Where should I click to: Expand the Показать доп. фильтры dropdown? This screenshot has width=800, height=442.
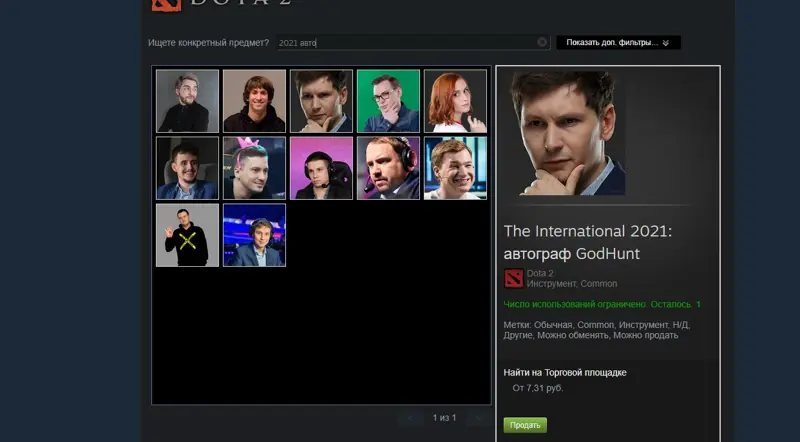point(618,43)
